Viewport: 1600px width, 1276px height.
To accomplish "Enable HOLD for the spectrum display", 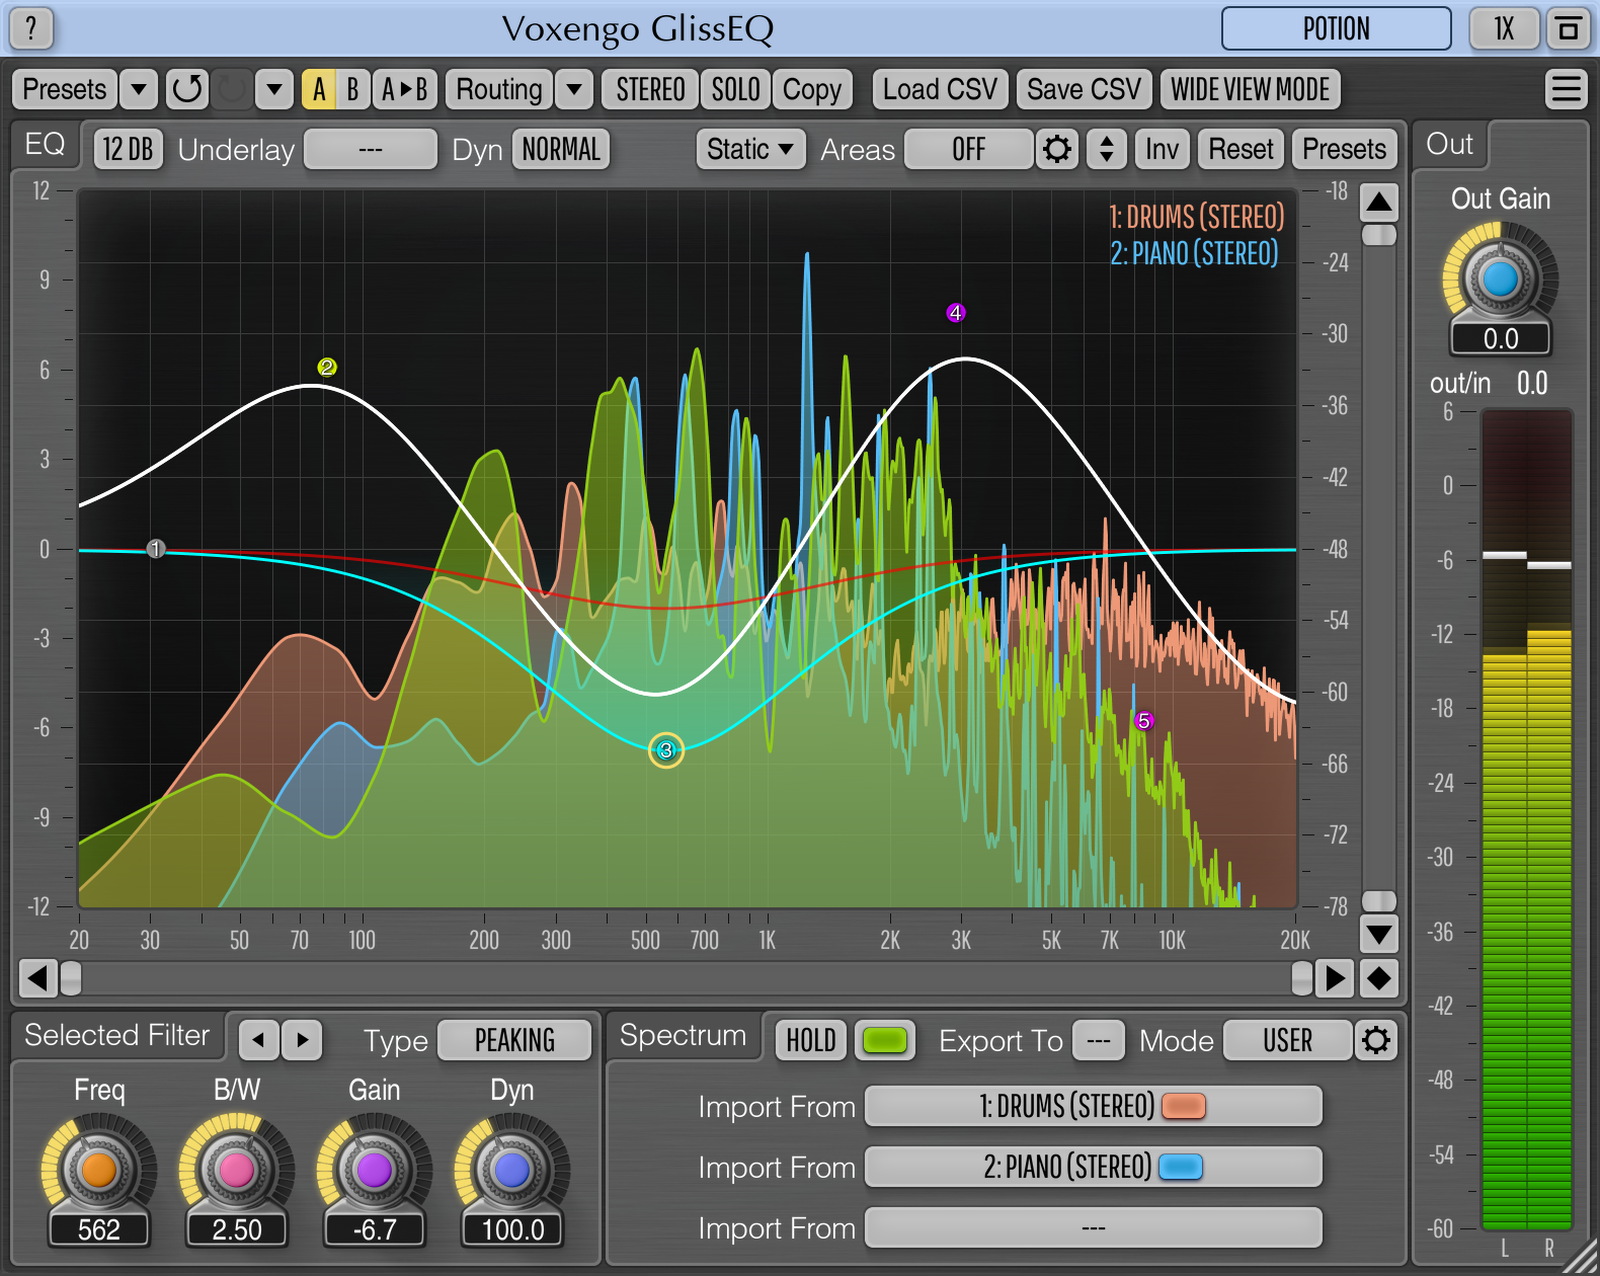I will click(810, 1040).
